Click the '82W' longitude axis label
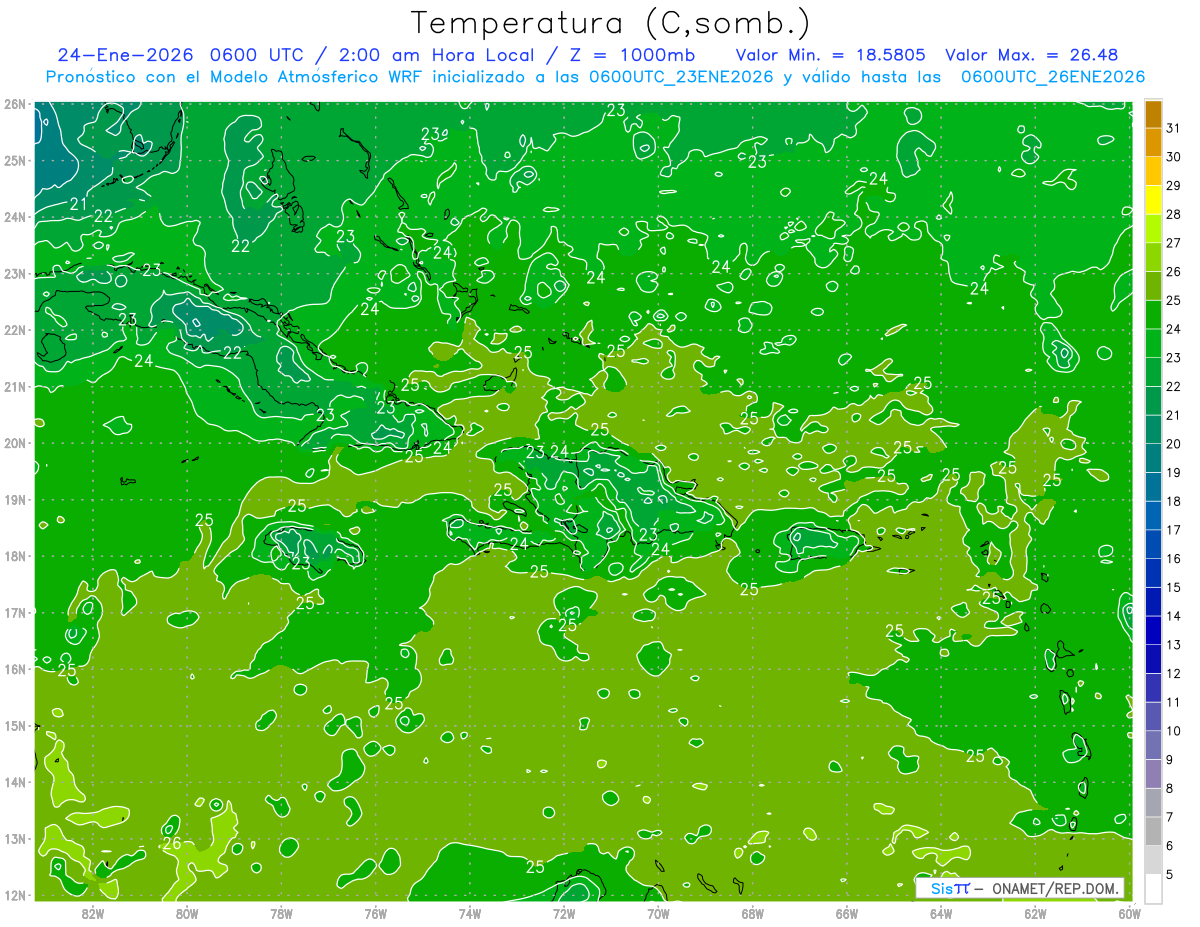This screenshot has width=1200, height=927. click(x=92, y=913)
